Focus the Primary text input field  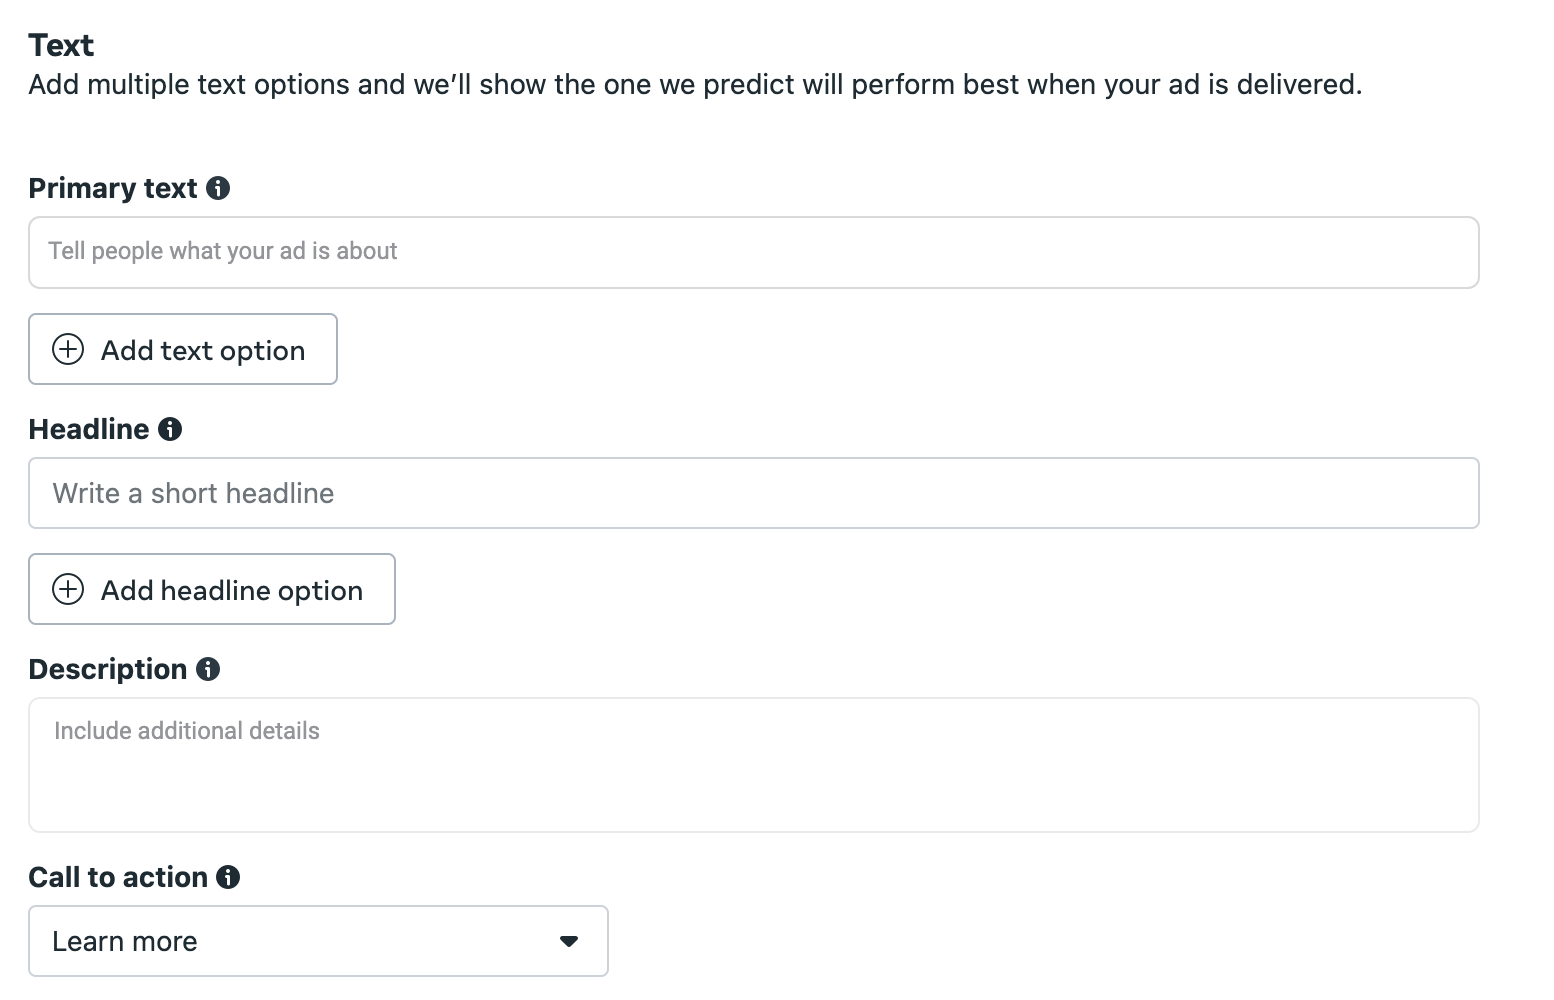tap(754, 252)
